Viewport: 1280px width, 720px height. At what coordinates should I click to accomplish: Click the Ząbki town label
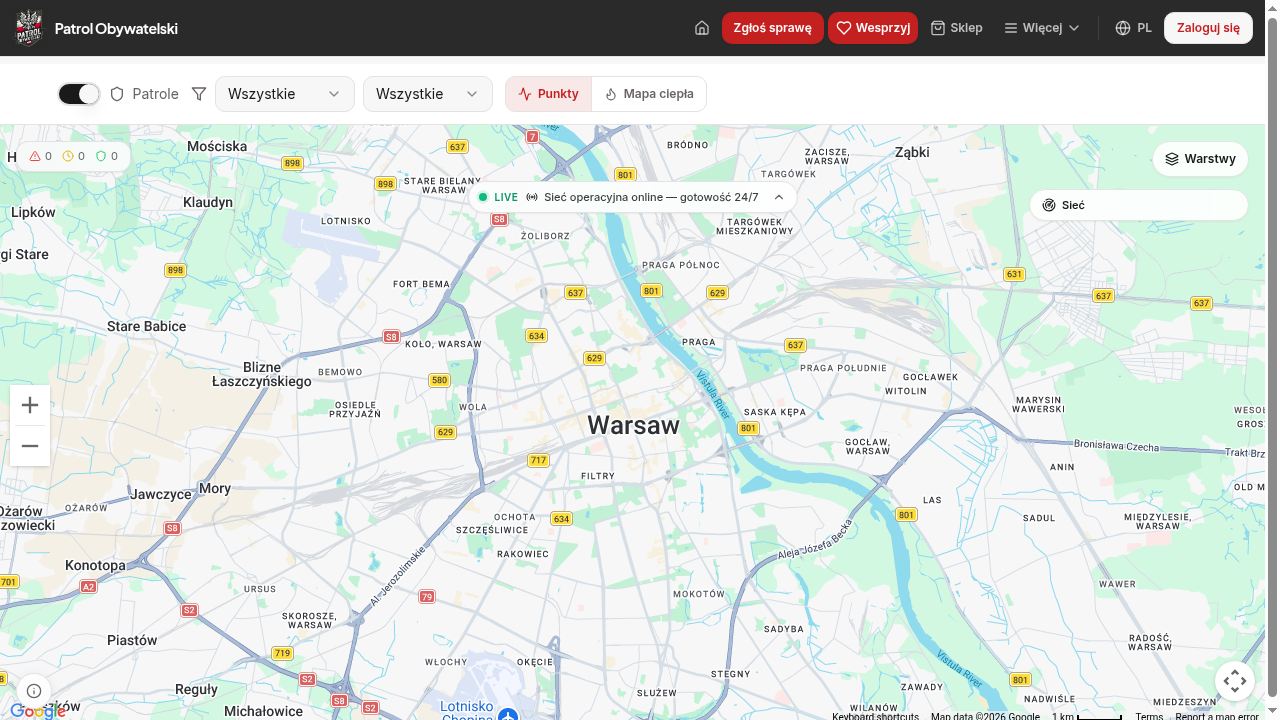point(912,152)
